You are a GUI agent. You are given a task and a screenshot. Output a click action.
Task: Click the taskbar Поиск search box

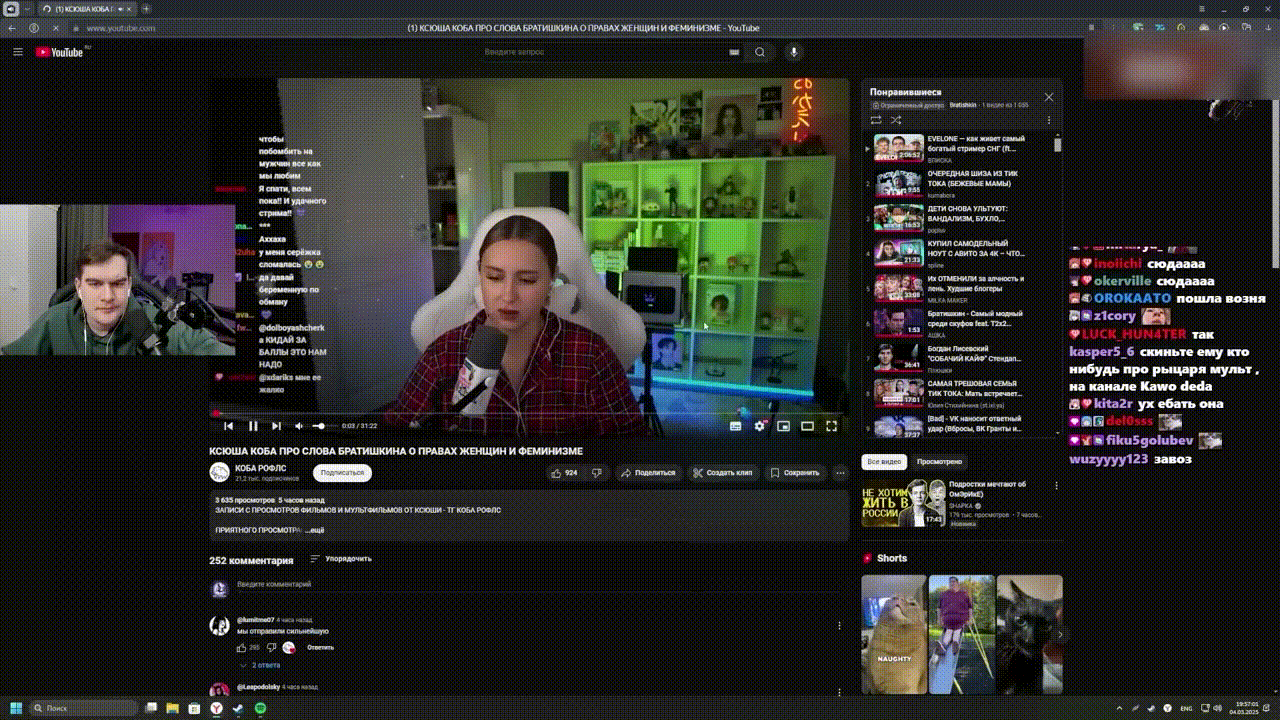(x=84, y=708)
